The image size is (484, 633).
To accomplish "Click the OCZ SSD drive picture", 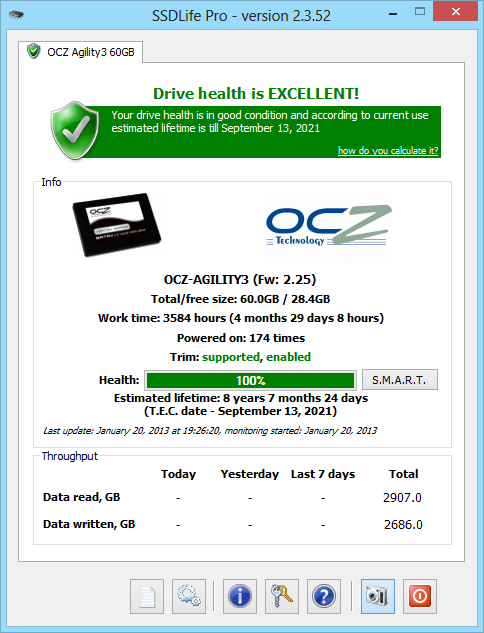I will pyautogui.click(x=117, y=224).
